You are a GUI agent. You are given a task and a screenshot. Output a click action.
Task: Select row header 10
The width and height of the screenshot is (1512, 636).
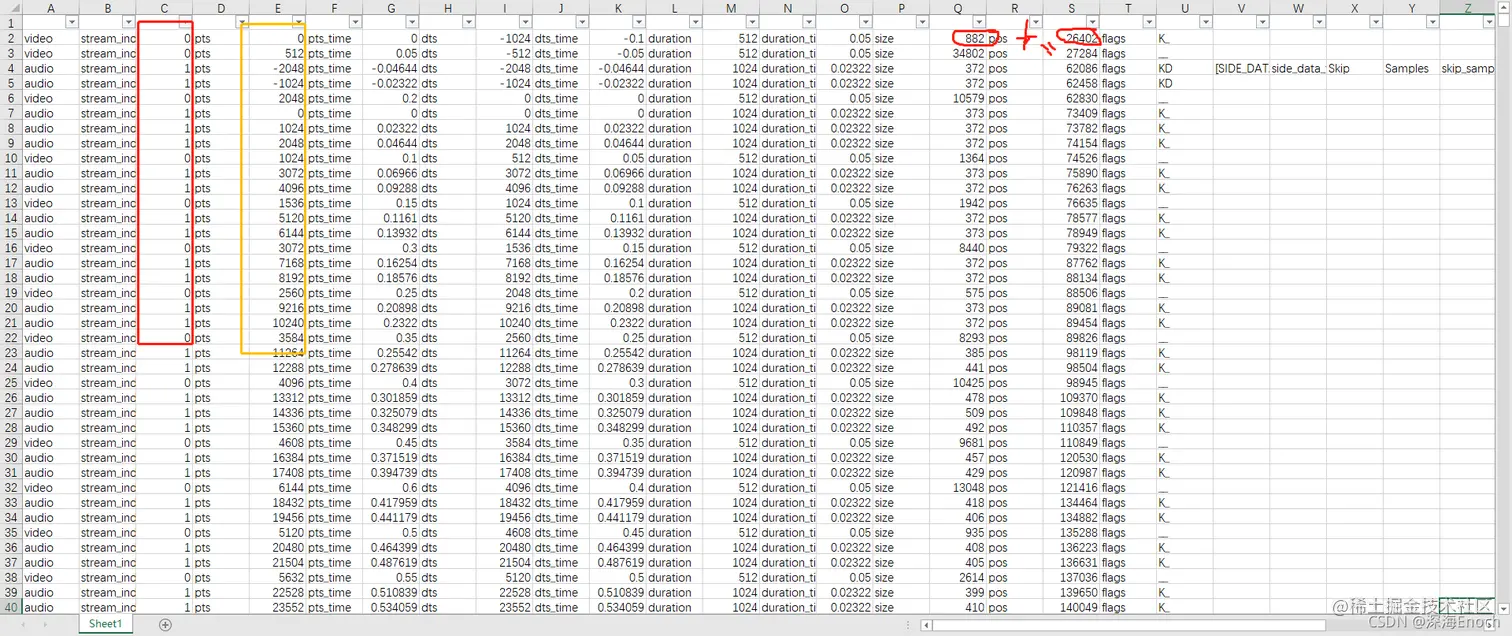(11, 158)
